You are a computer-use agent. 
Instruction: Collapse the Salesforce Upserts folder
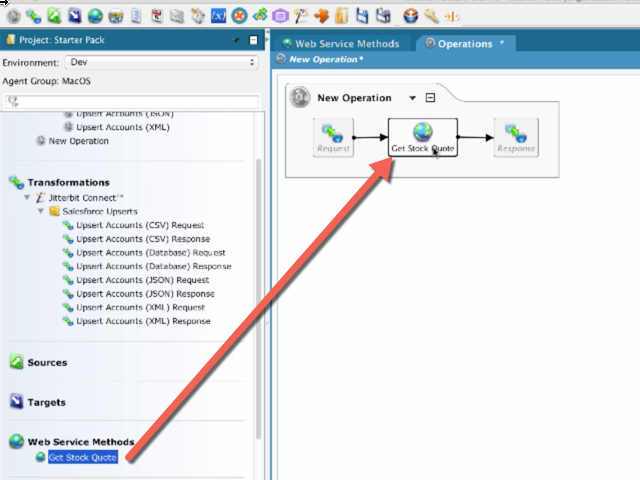(x=41, y=212)
